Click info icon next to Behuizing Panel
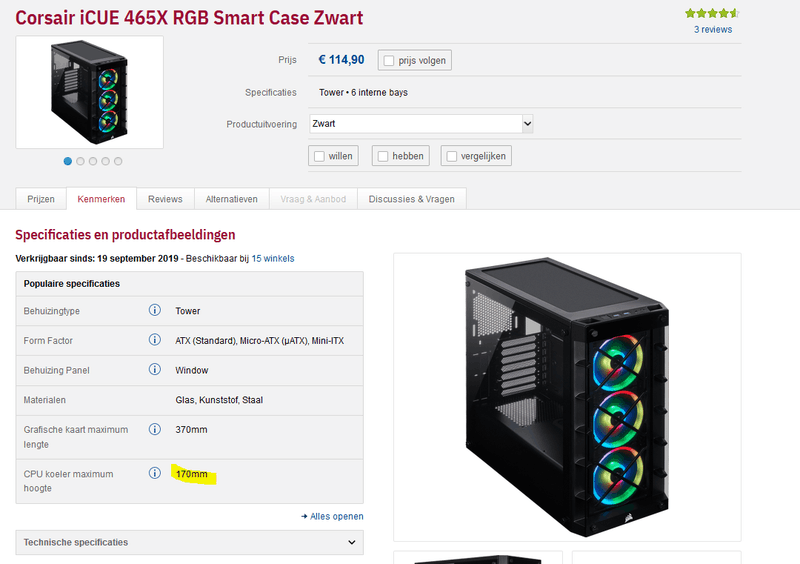 (x=155, y=370)
